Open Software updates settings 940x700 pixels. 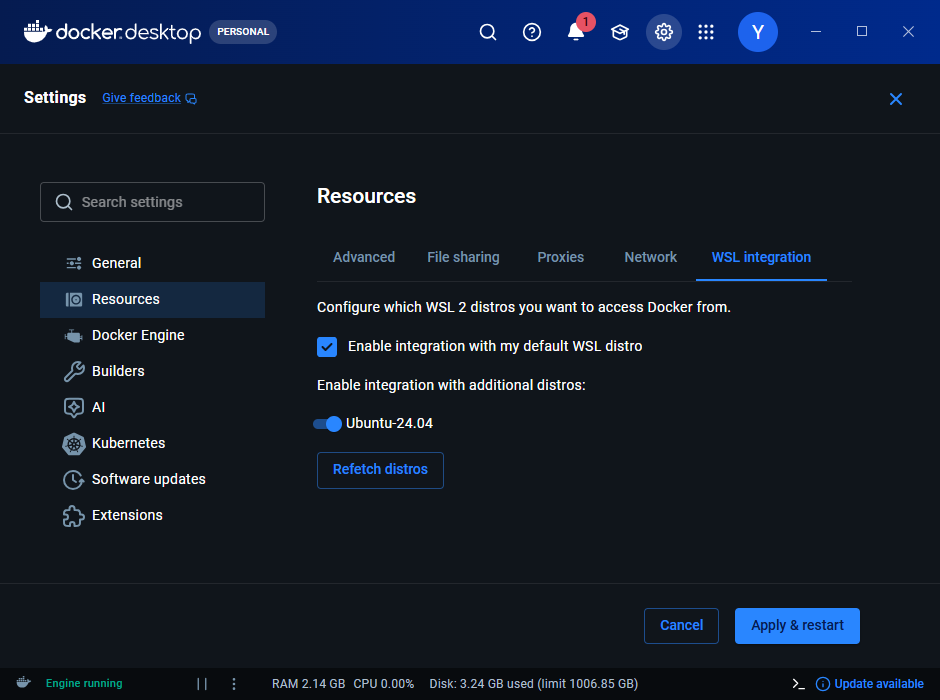(152, 479)
